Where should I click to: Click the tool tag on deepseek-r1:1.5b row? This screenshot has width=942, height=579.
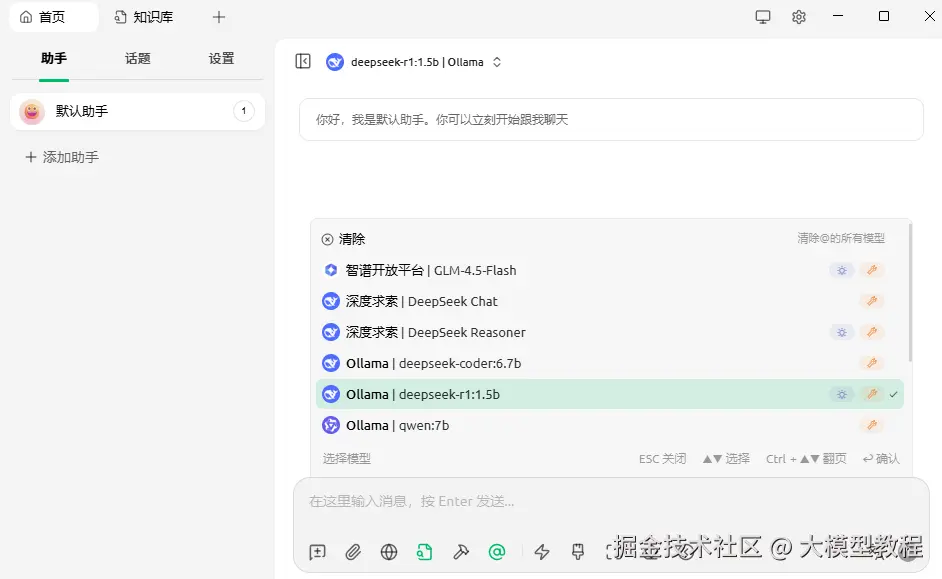pos(872,394)
